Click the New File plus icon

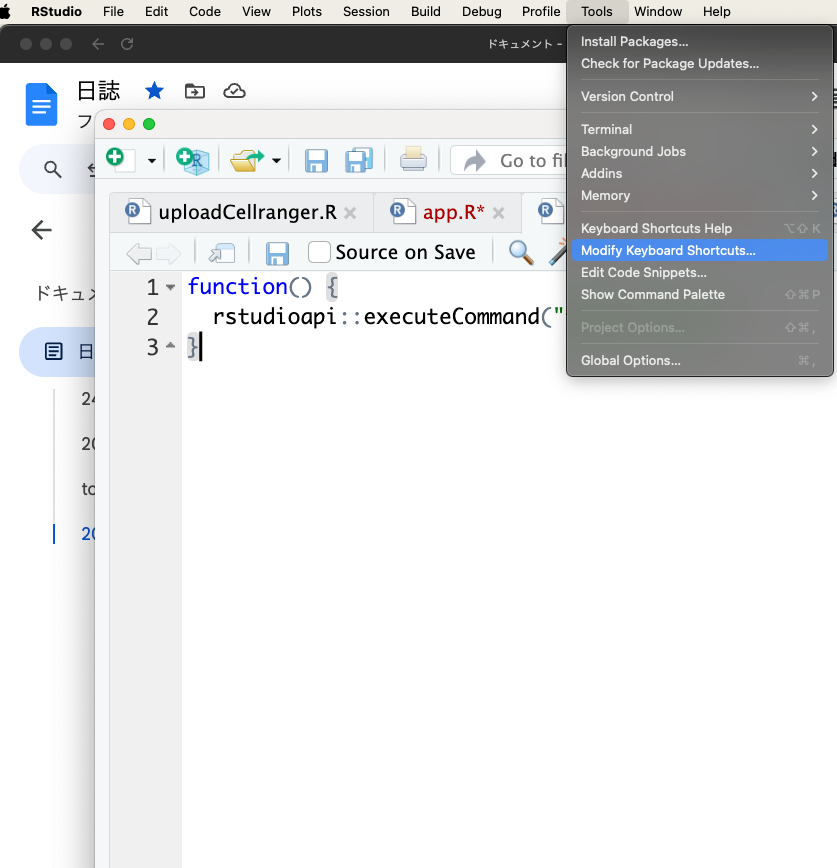[x=120, y=160]
